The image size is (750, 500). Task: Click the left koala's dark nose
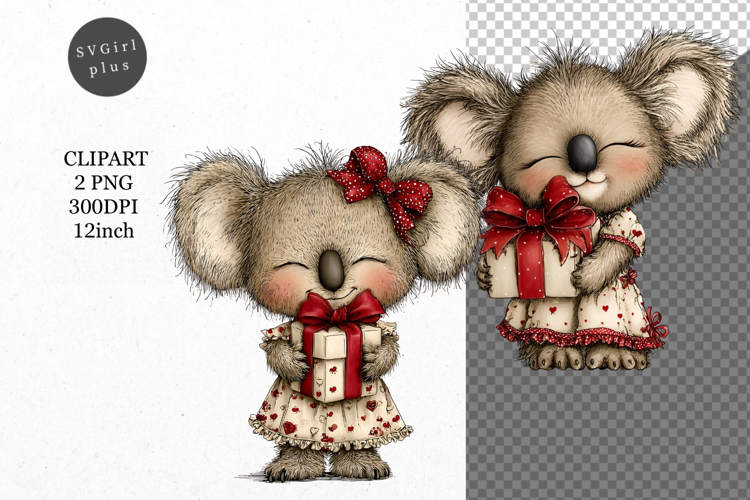(x=333, y=268)
